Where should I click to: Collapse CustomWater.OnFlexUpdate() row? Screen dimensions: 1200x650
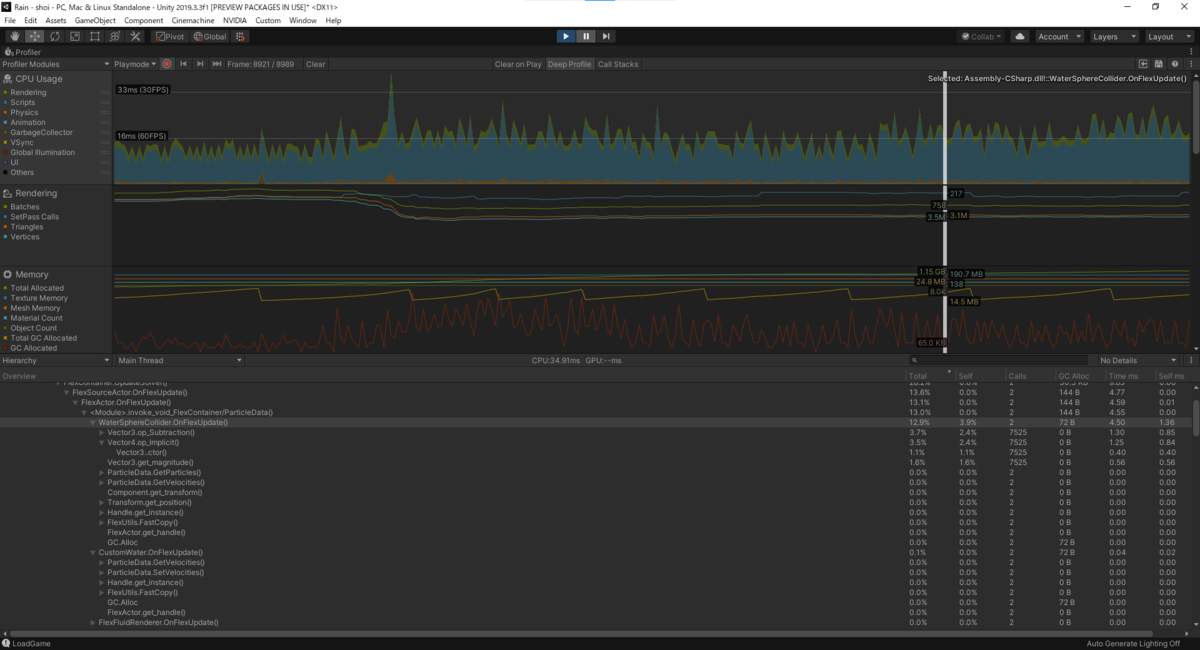coord(93,553)
